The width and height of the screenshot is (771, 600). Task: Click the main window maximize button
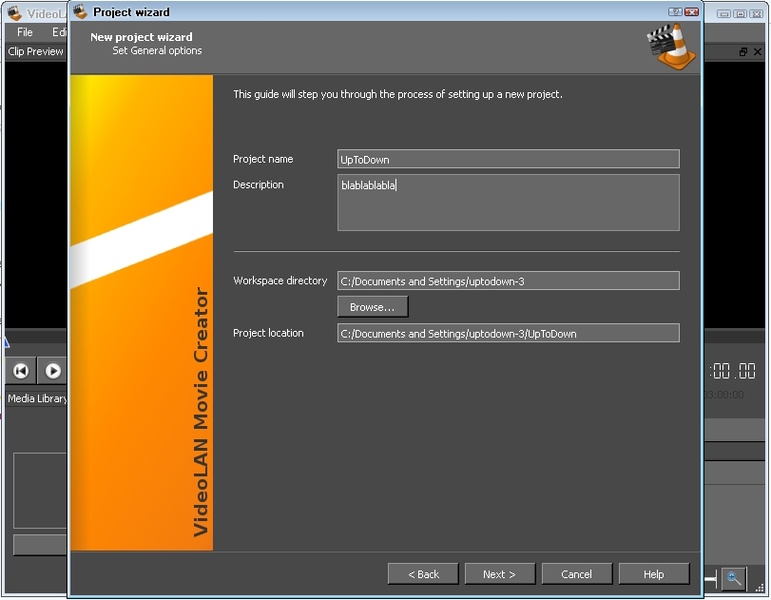[x=740, y=14]
